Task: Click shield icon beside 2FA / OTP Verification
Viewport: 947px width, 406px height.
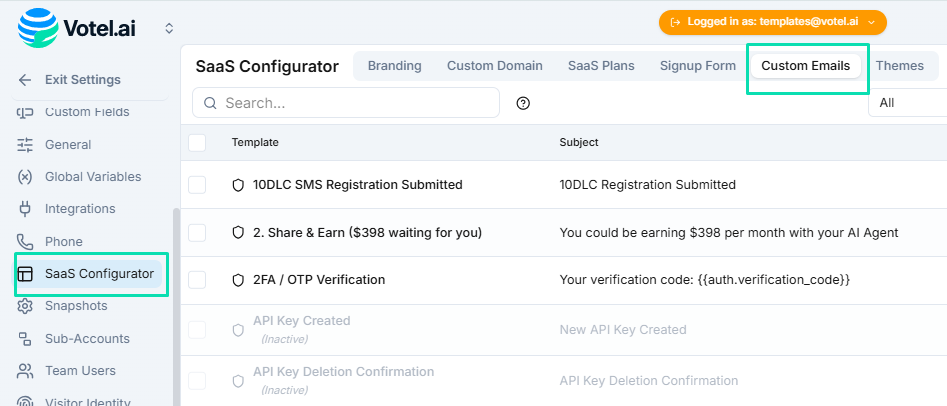Action: 238,280
